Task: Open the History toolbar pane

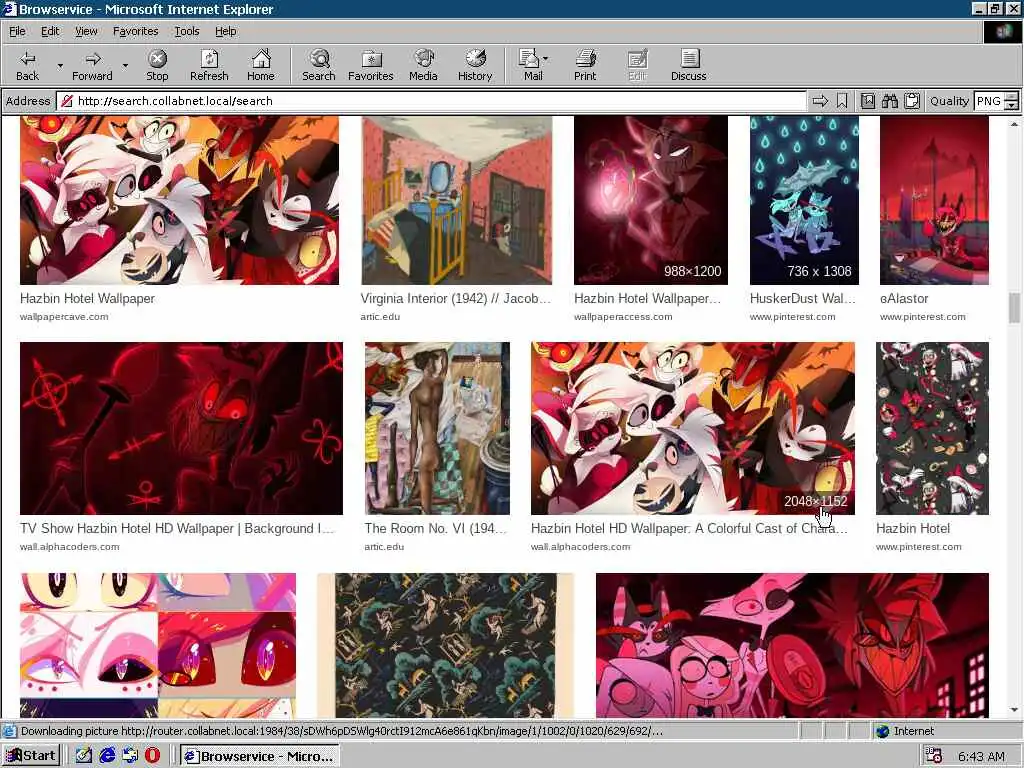Action: click(x=475, y=66)
